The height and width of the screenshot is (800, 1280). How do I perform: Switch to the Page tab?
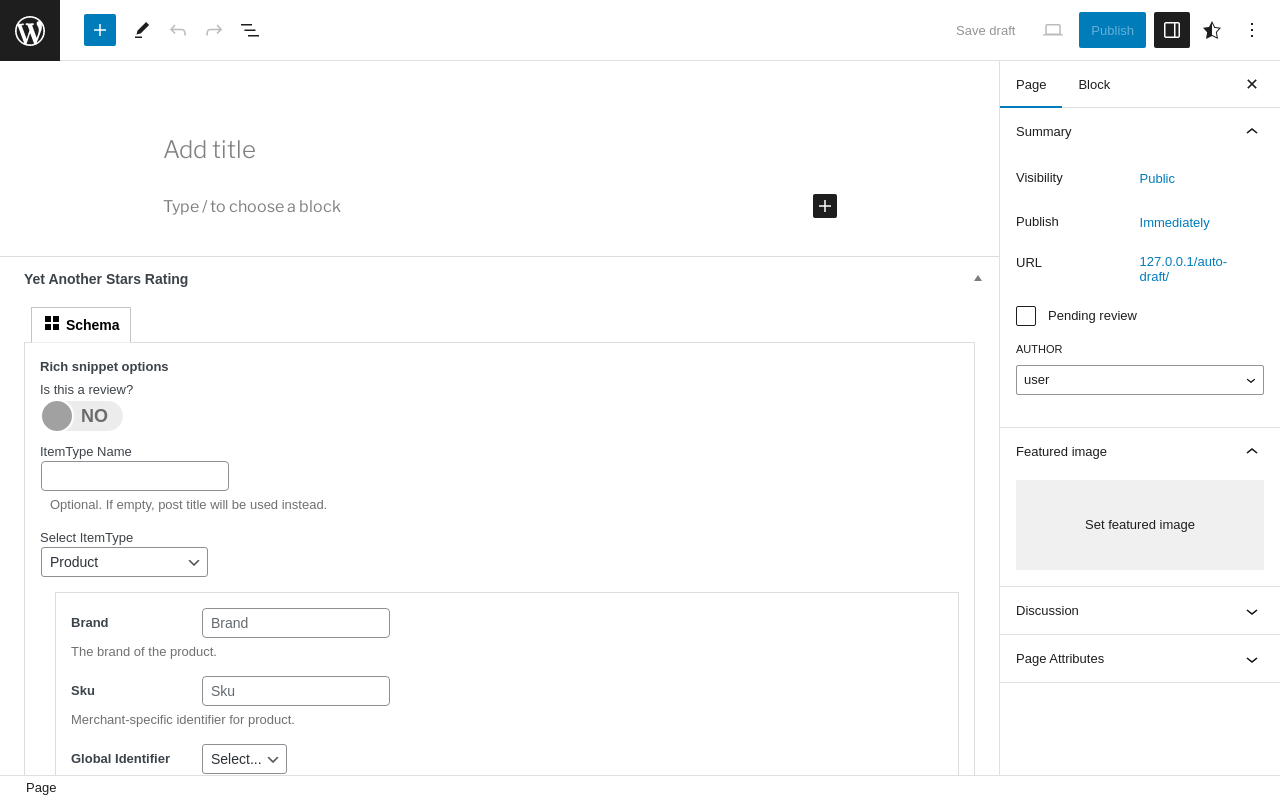pos(1031,84)
